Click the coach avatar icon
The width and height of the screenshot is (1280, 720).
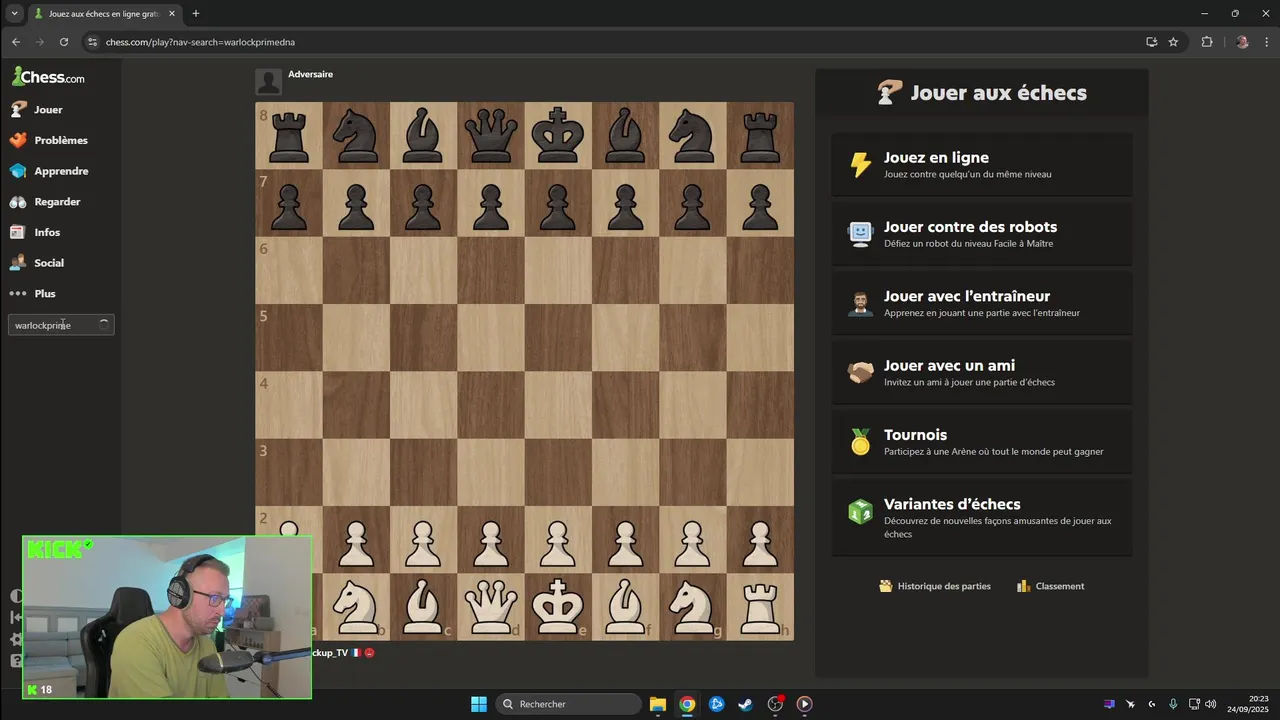point(860,303)
